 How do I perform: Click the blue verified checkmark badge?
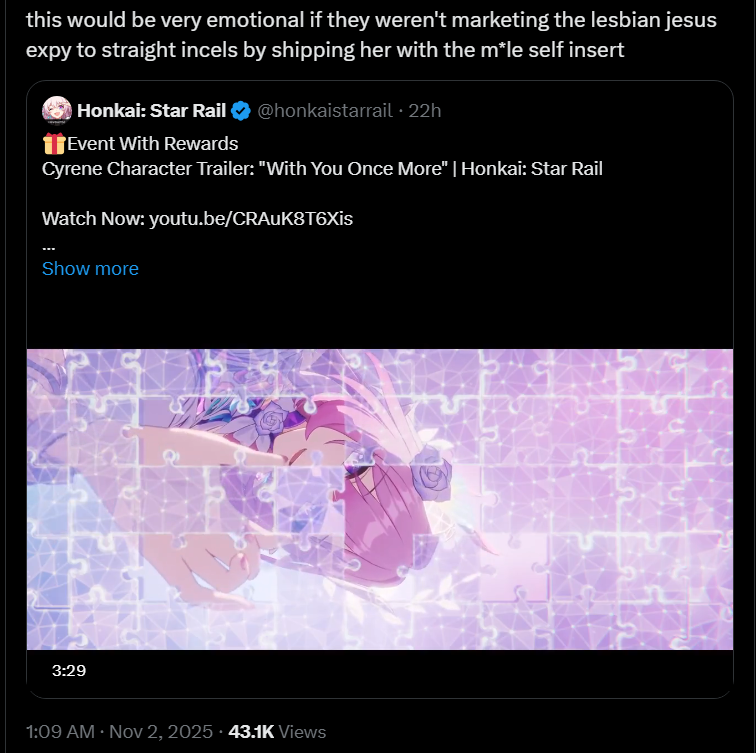pyautogui.click(x=241, y=111)
